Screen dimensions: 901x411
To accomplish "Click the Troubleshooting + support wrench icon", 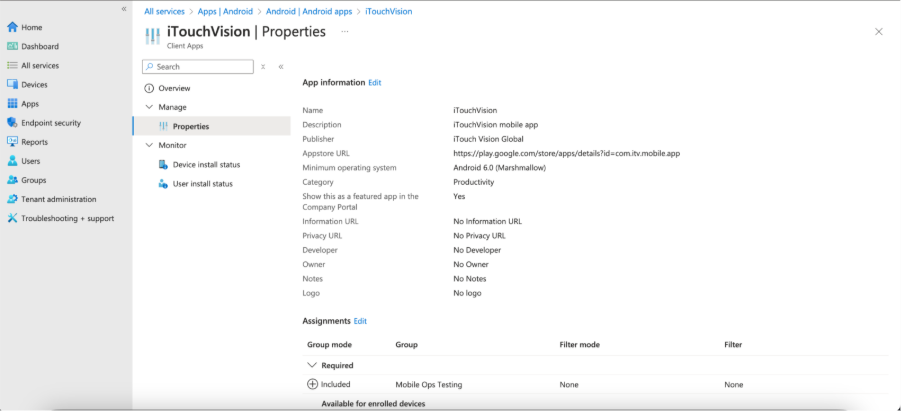I will click(12, 218).
